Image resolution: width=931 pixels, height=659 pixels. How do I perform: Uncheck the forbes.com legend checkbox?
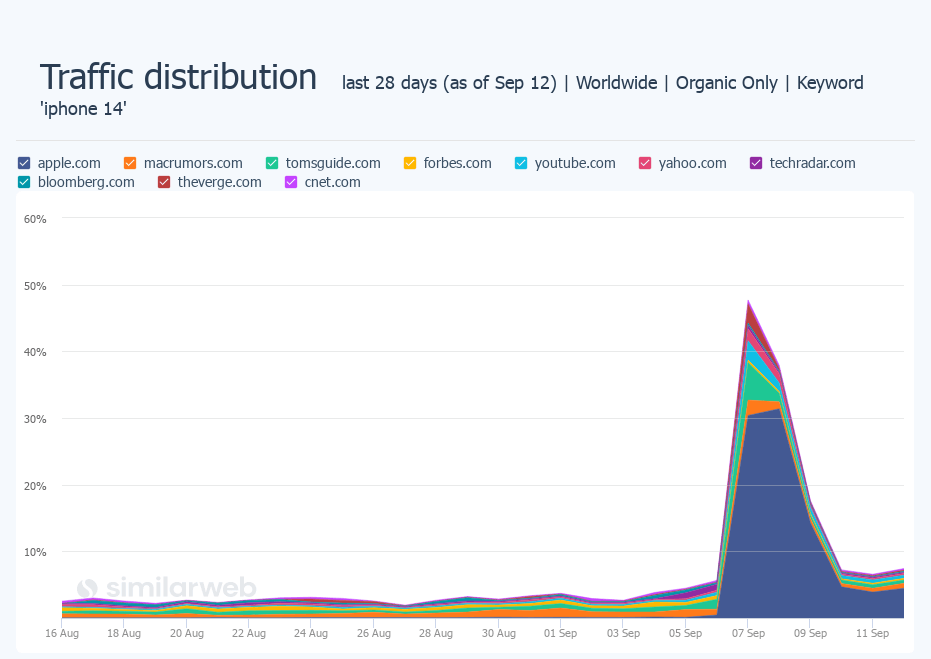(410, 163)
